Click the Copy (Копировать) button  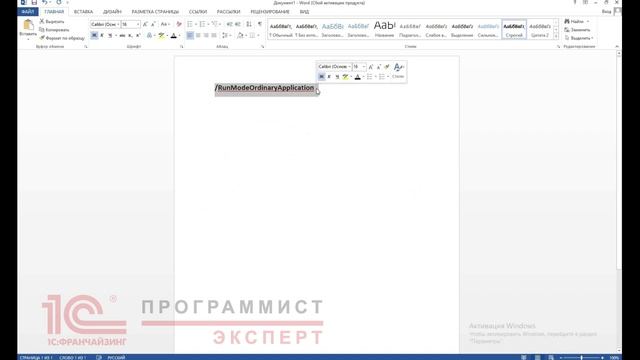54,30
